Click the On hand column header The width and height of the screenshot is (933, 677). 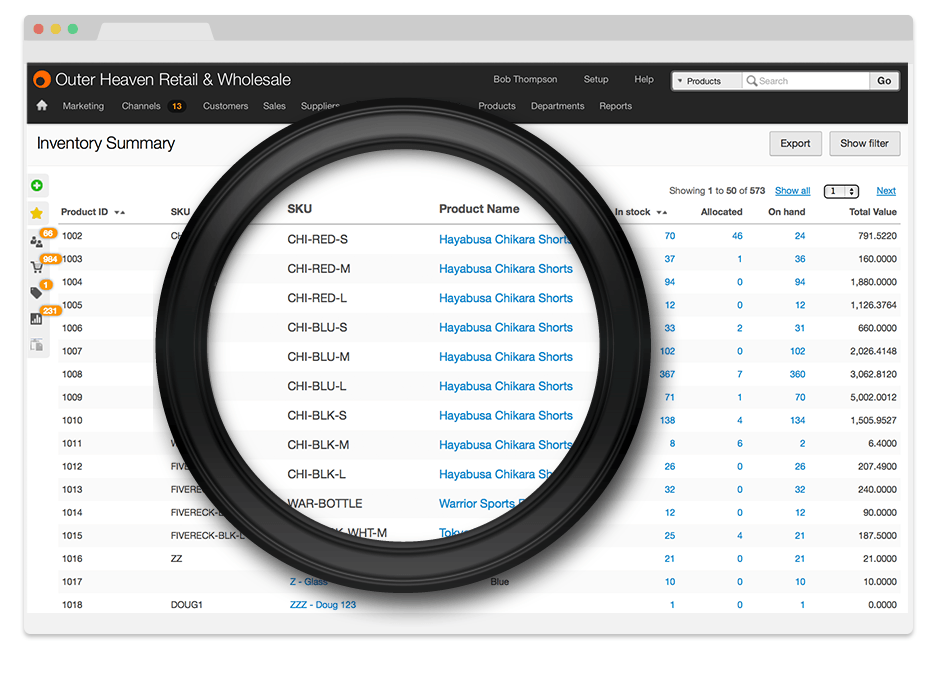pyautogui.click(x=787, y=212)
